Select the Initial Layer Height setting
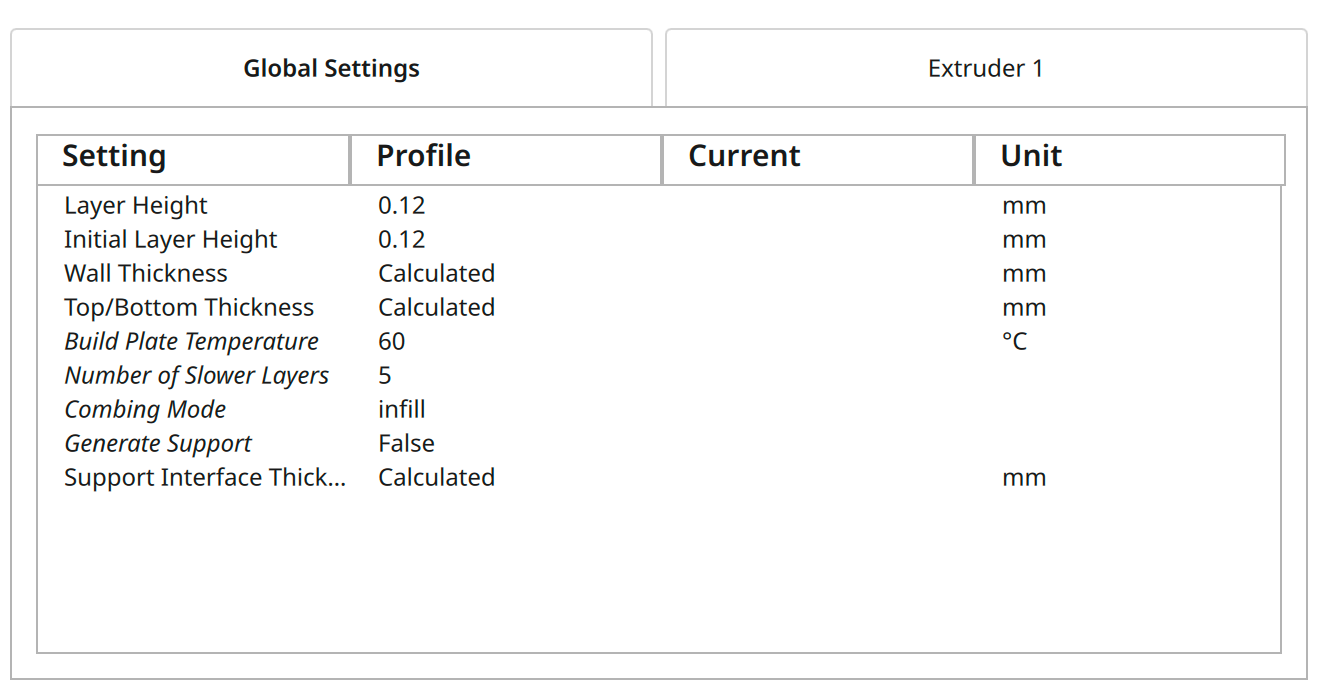Screen dimensions: 1330x700 [x=171, y=240]
